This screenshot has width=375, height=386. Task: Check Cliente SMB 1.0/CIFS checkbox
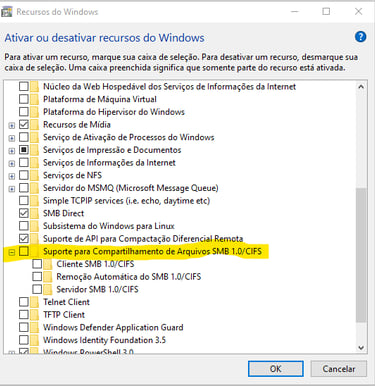point(37,264)
